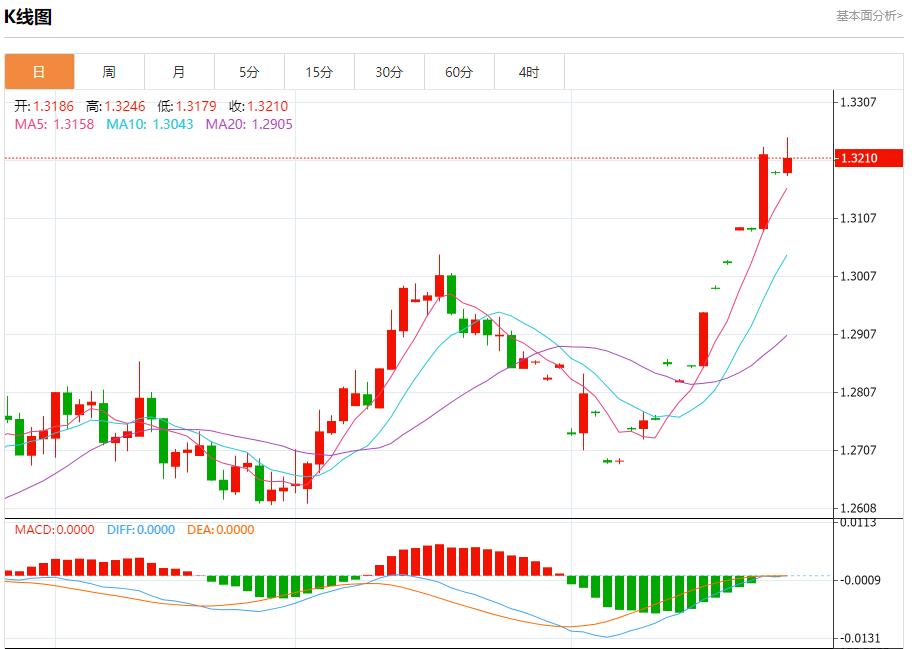Open the 基本面分析 link
Image resolution: width=912 pixels, height=649 pixels.
[x=868, y=16]
